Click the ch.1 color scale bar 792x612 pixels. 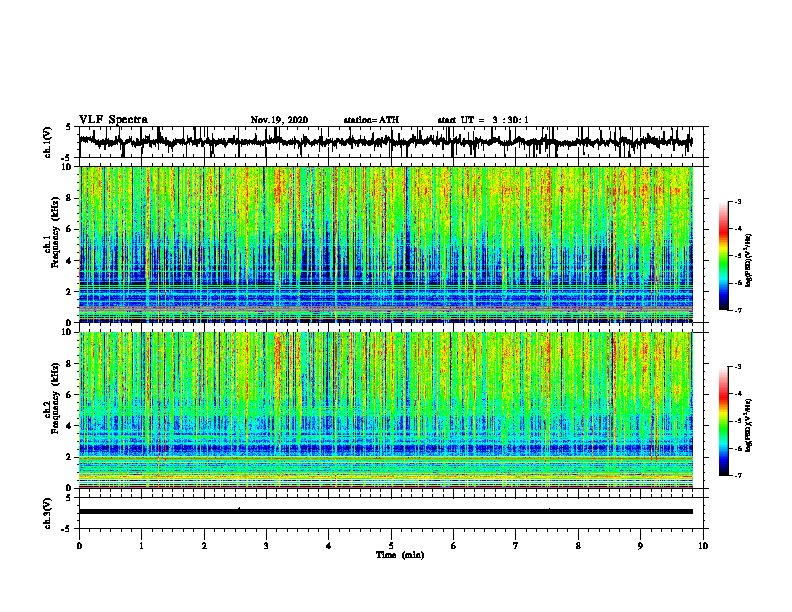724,256
